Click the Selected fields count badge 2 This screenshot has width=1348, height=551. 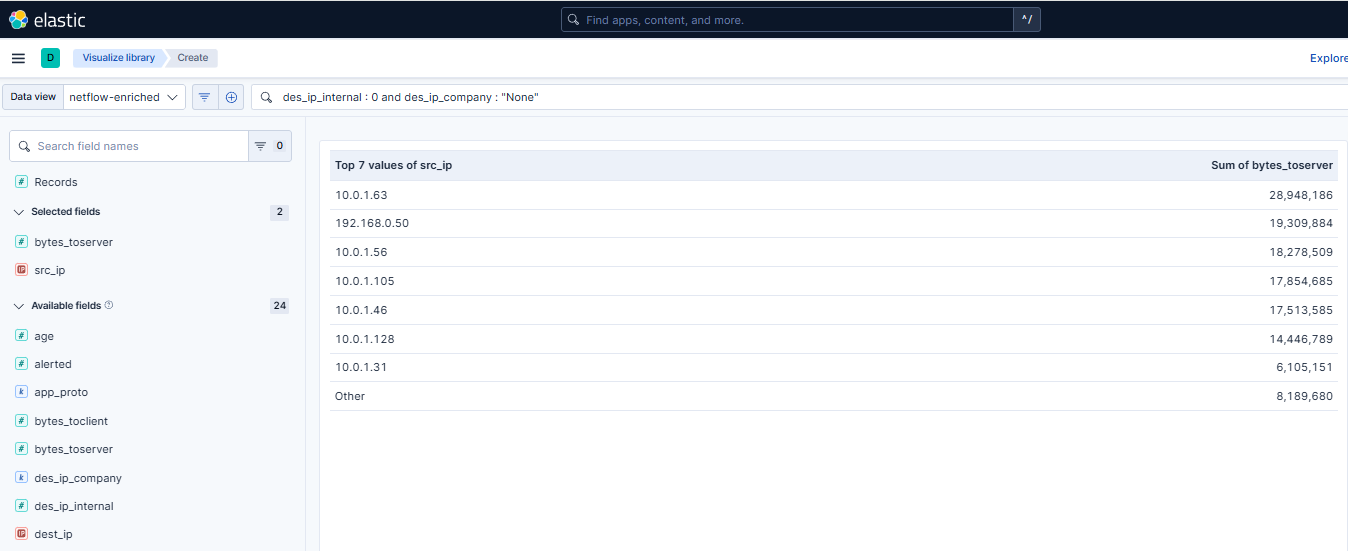click(279, 212)
